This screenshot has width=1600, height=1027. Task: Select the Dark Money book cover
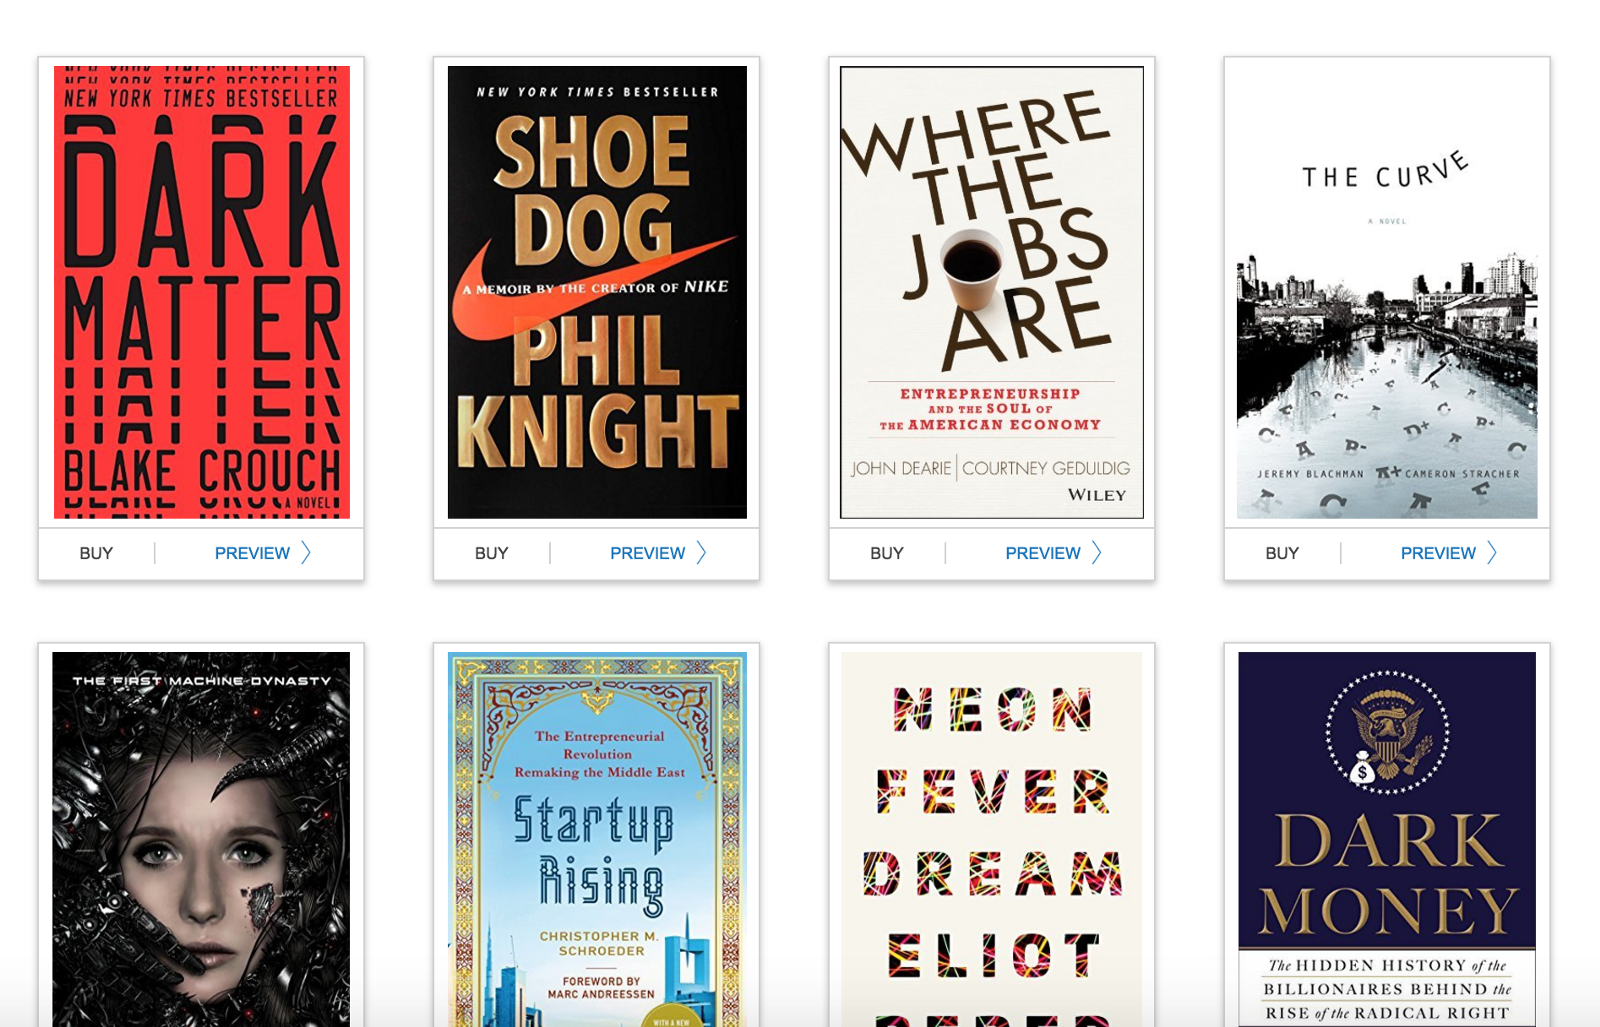click(1387, 840)
